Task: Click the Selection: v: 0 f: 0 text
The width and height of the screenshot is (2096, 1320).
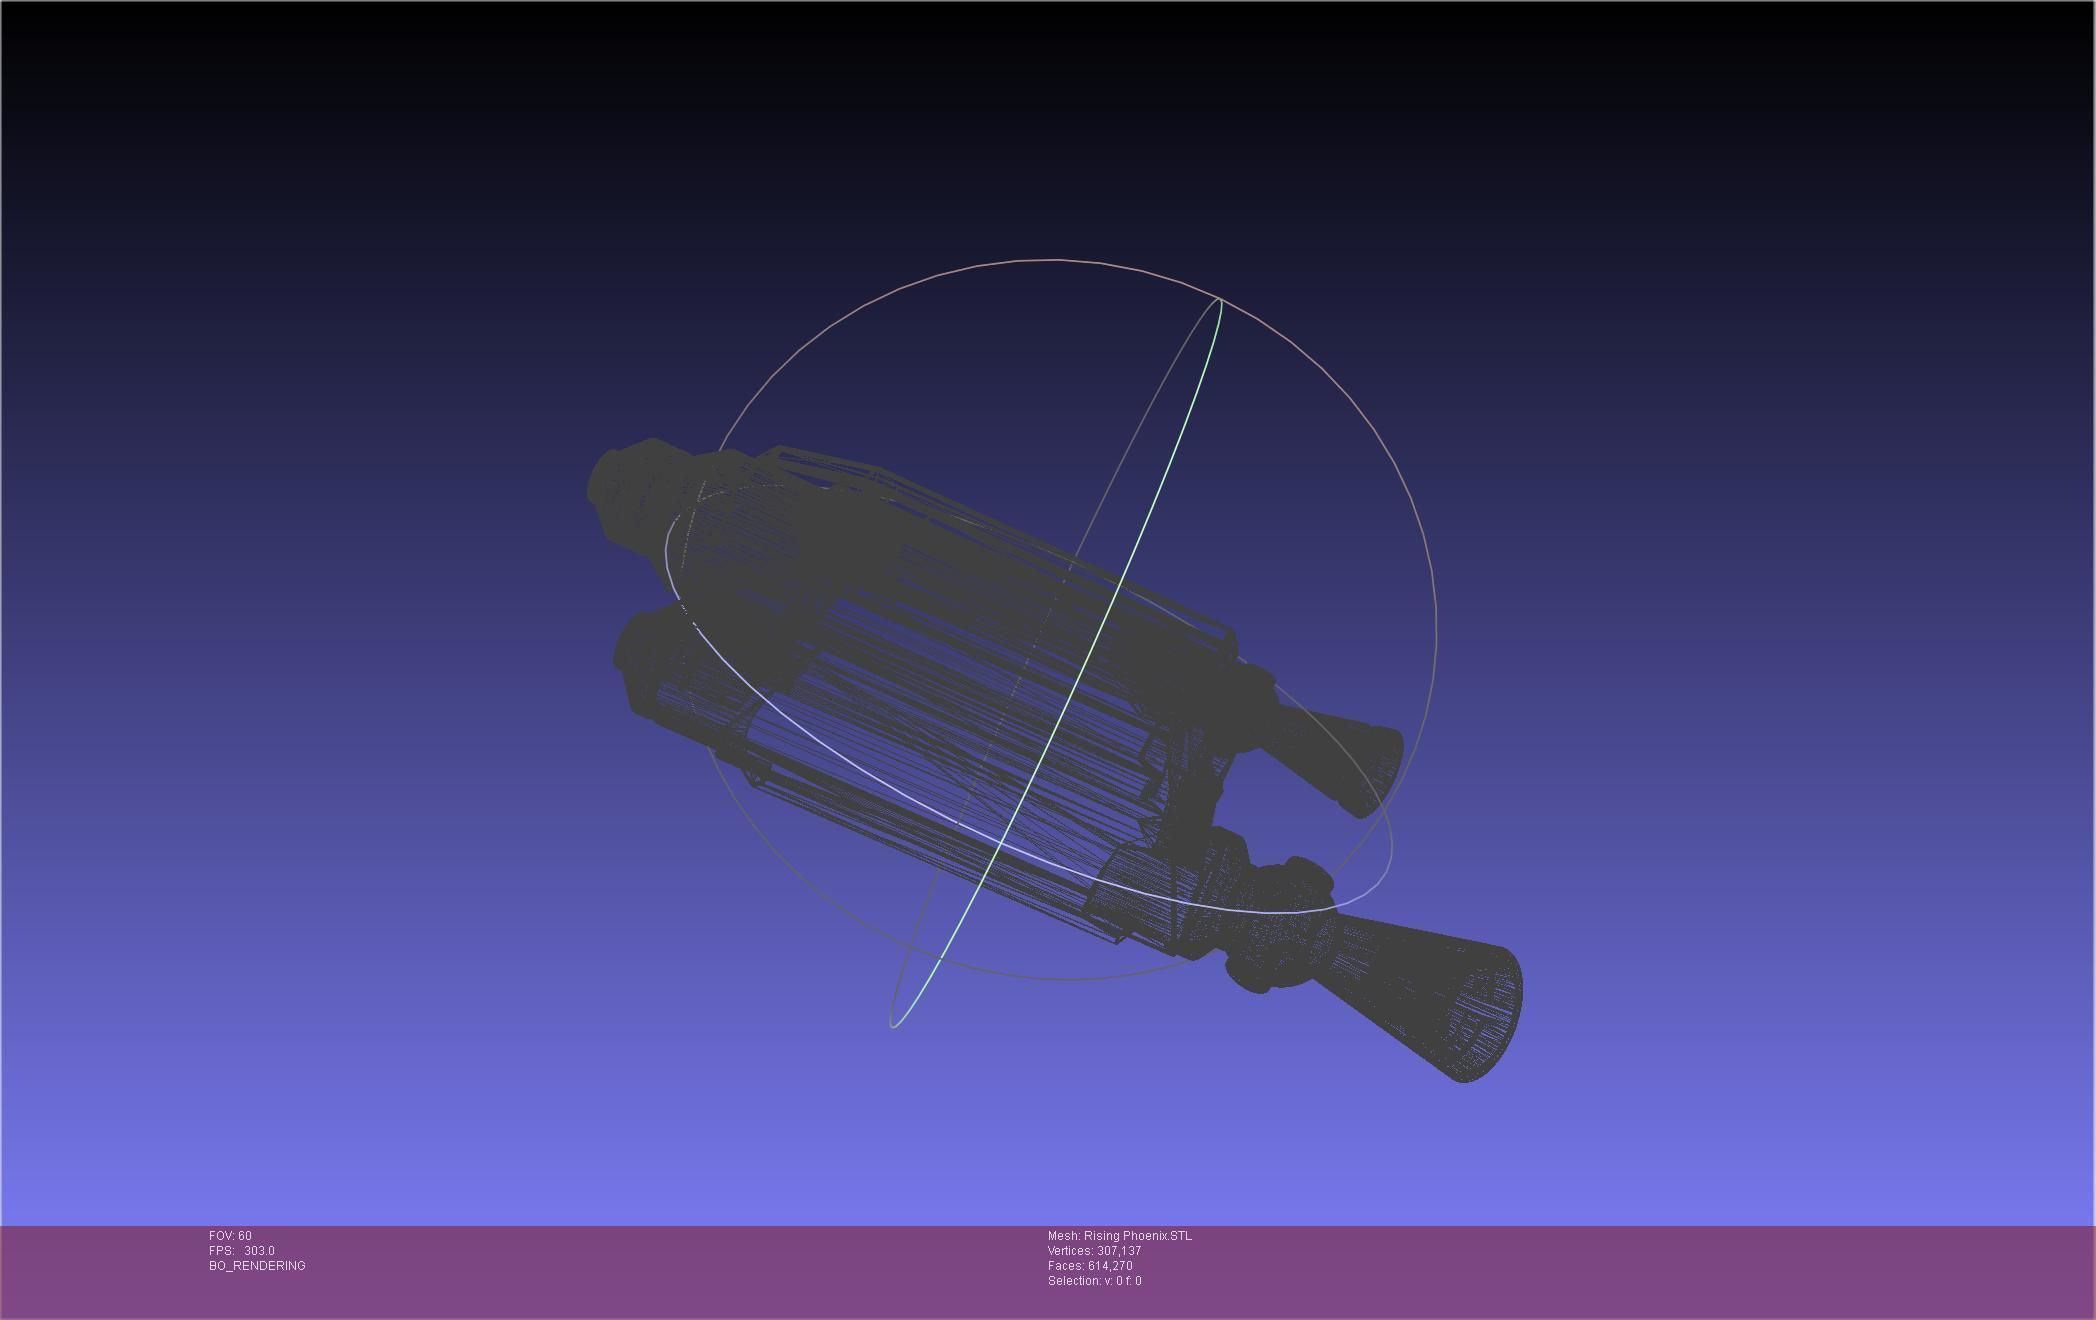Action: tap(1094, 1281)
